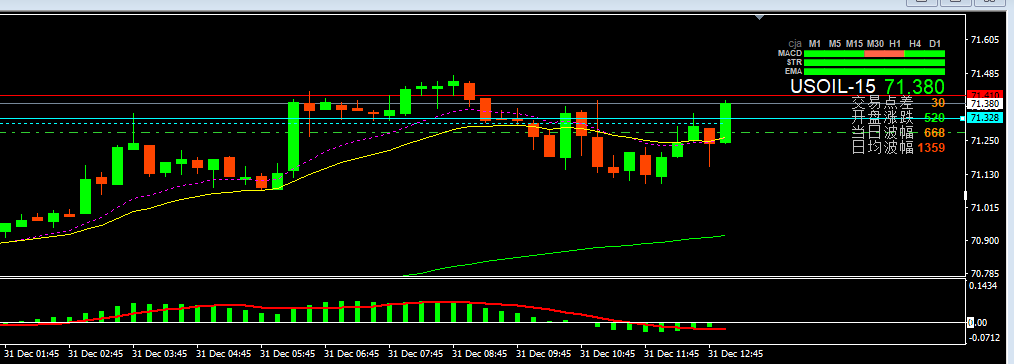This screenshot has width=1014, height=364.
Task: Click the 31 Dec 11:45 time label
Action: tap(673, 354)
